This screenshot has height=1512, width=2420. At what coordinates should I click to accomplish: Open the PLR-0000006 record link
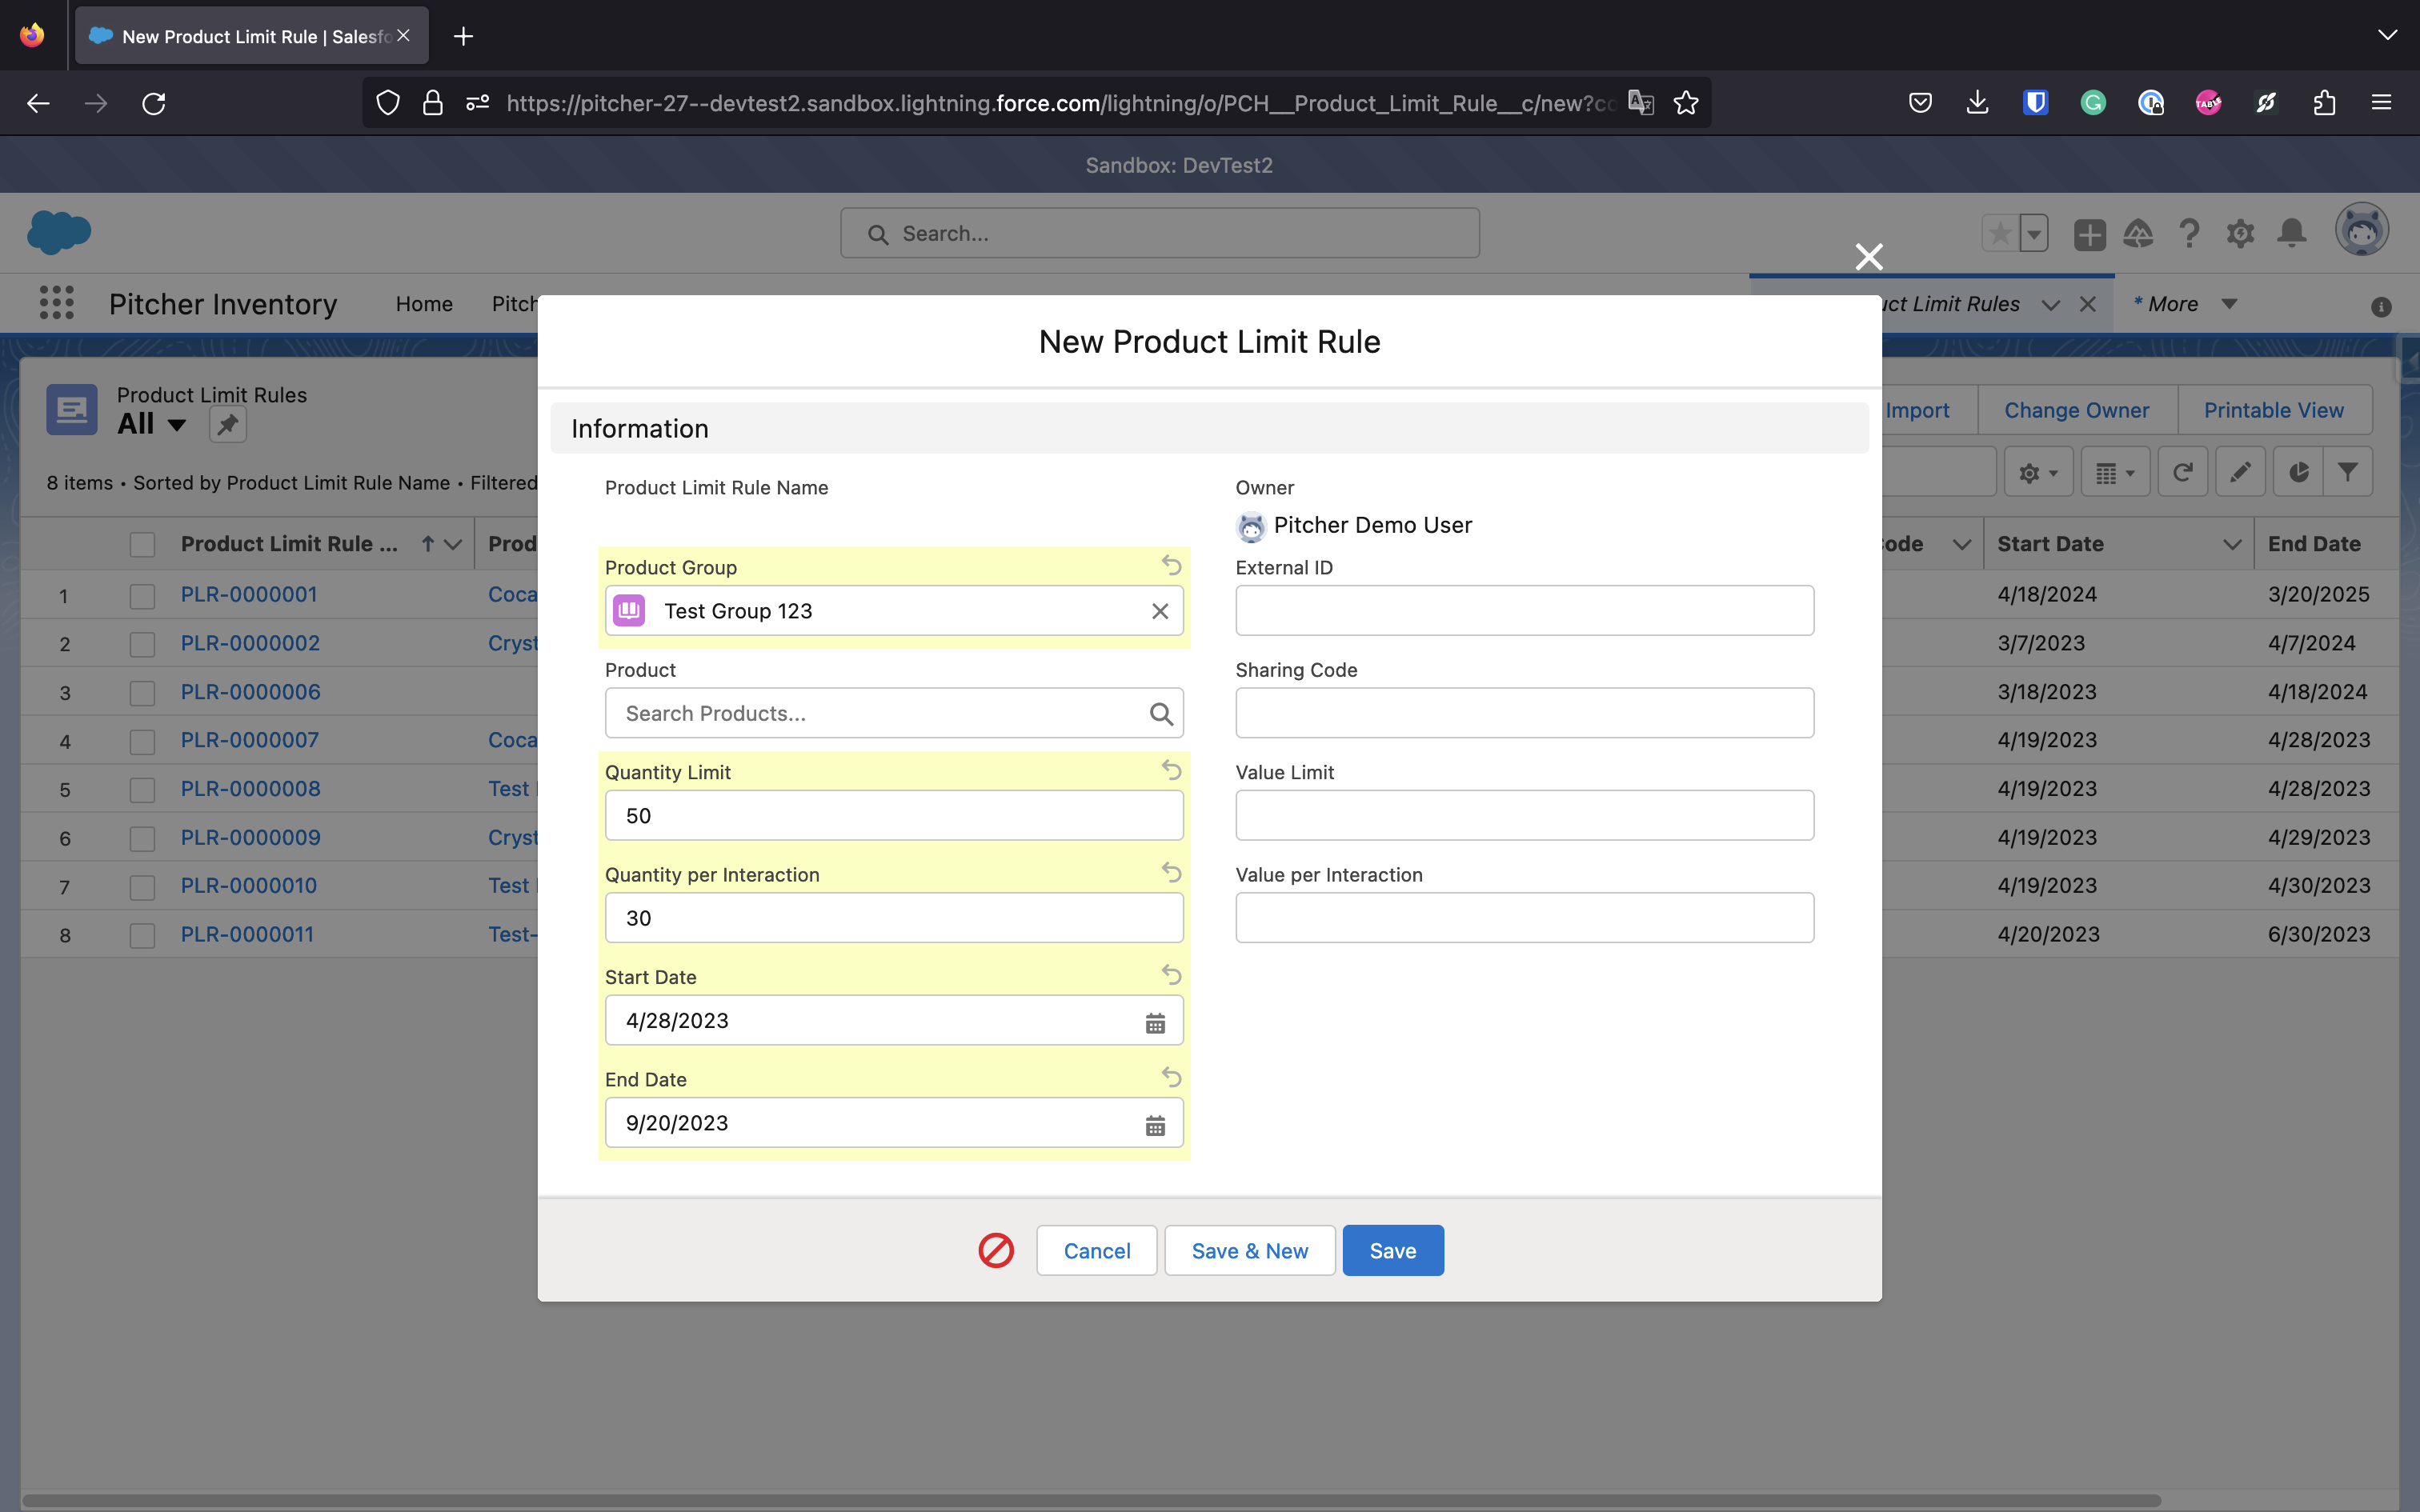[250, 692]
